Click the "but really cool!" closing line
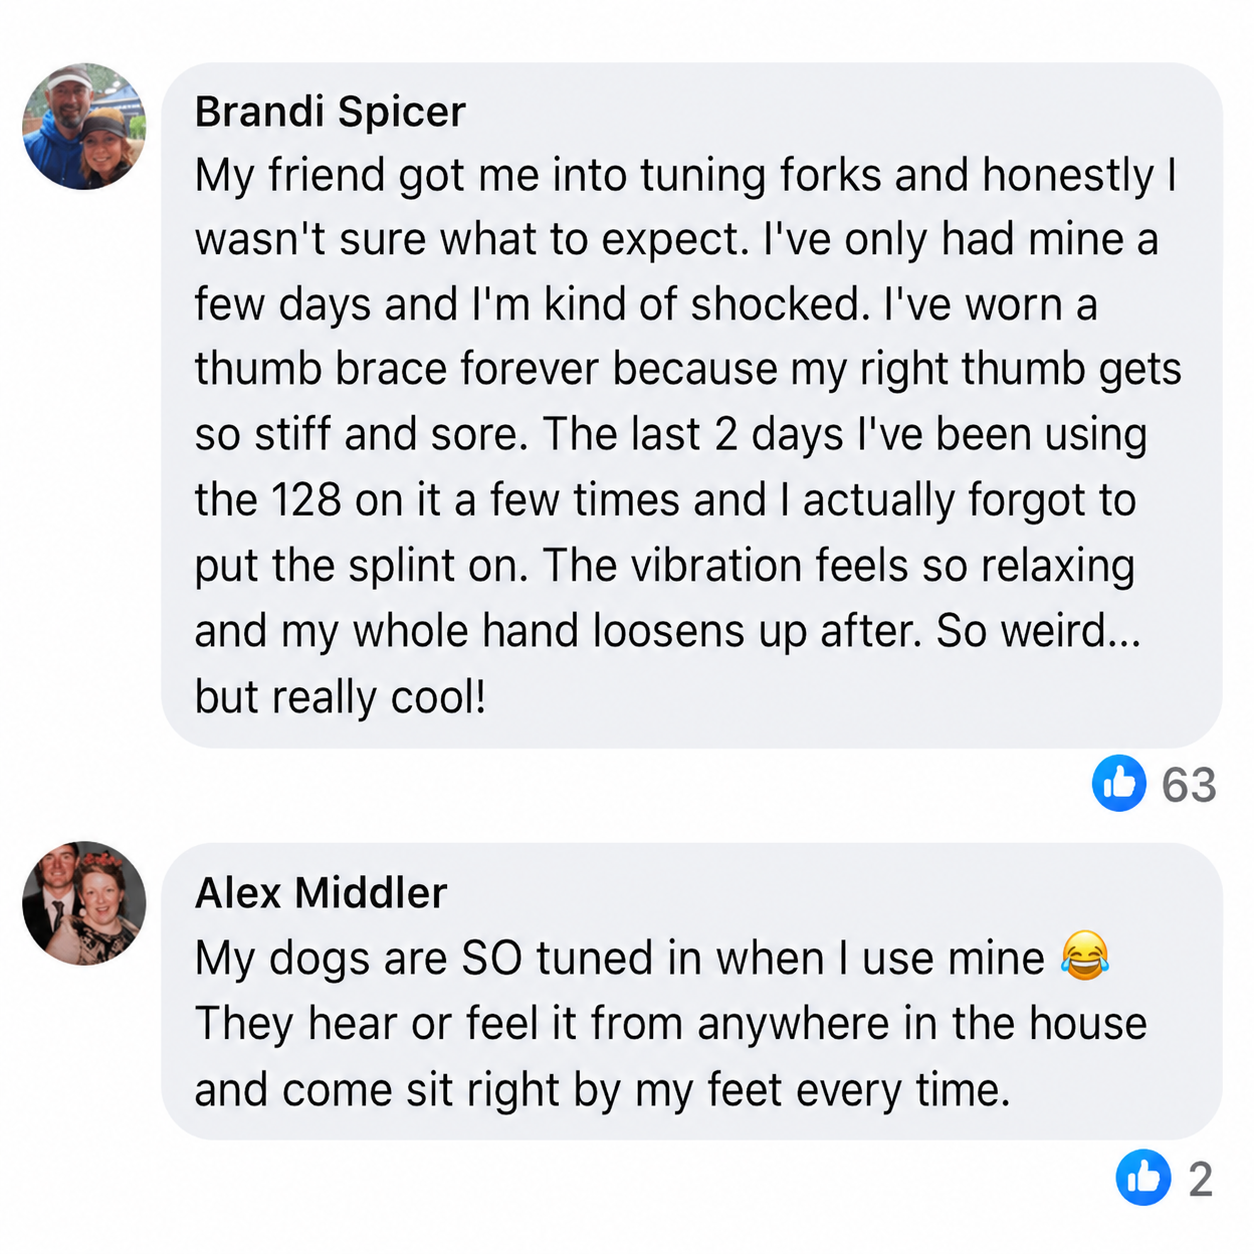The width and height of the screenshot is (1254, 1254). coord(340,696)
